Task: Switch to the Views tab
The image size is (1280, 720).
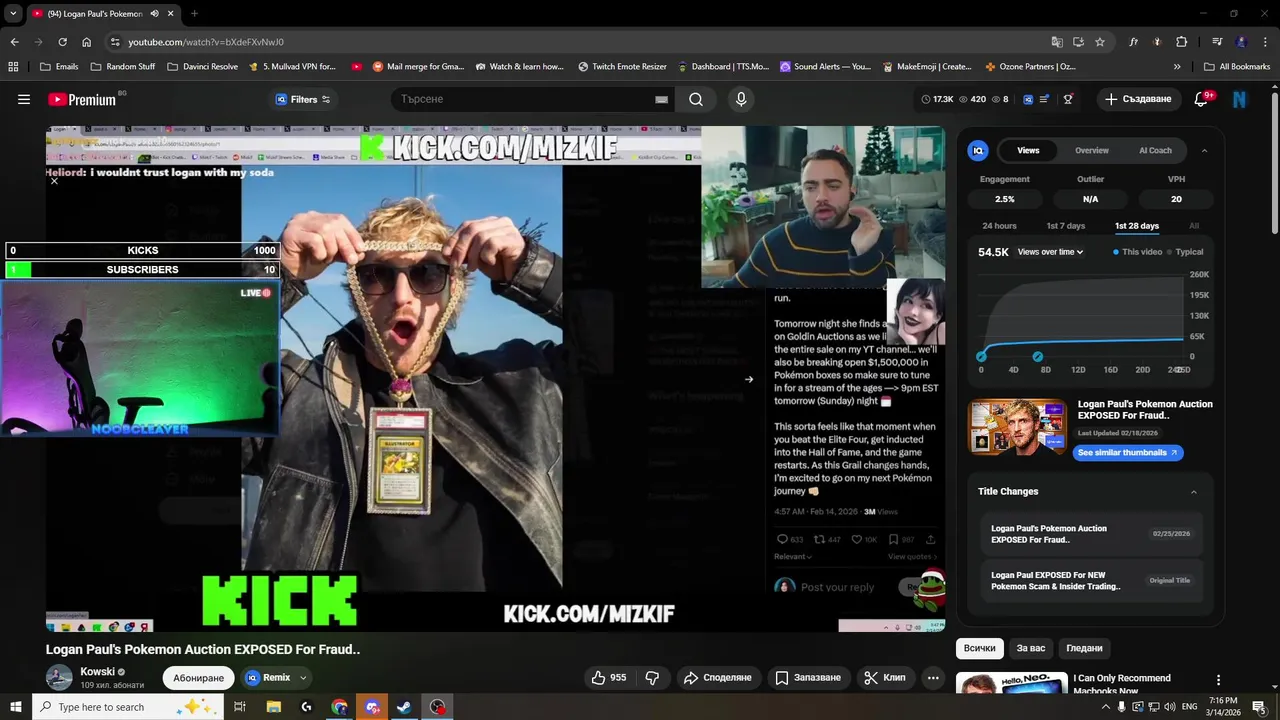Action: pos(1028,150)
